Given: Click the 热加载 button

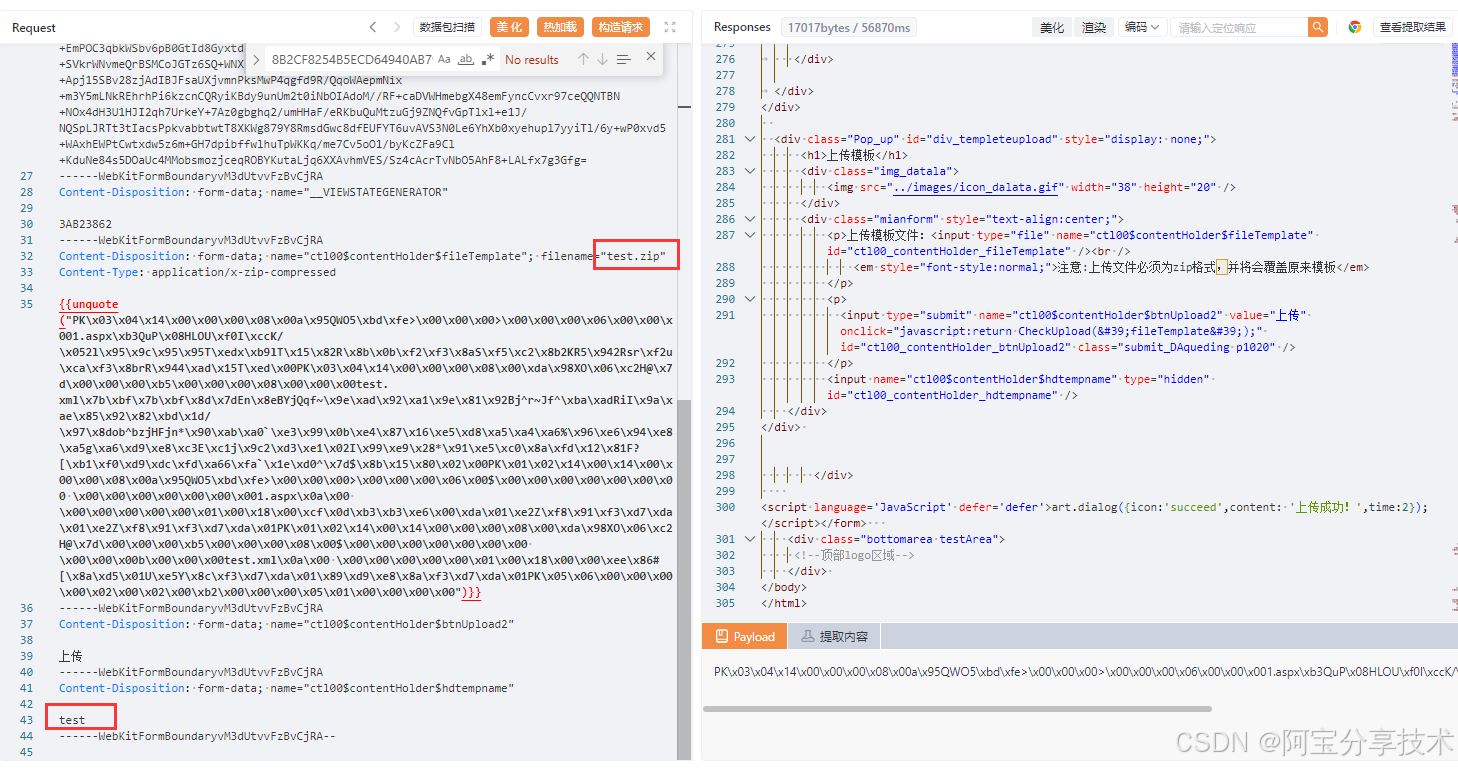Looking at the screenshot, I should (x=560, y=27).
